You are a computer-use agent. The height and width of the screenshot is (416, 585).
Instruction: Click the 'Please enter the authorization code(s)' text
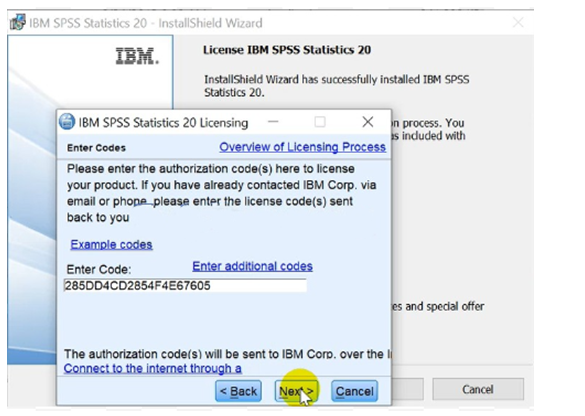tap(170, 169)
